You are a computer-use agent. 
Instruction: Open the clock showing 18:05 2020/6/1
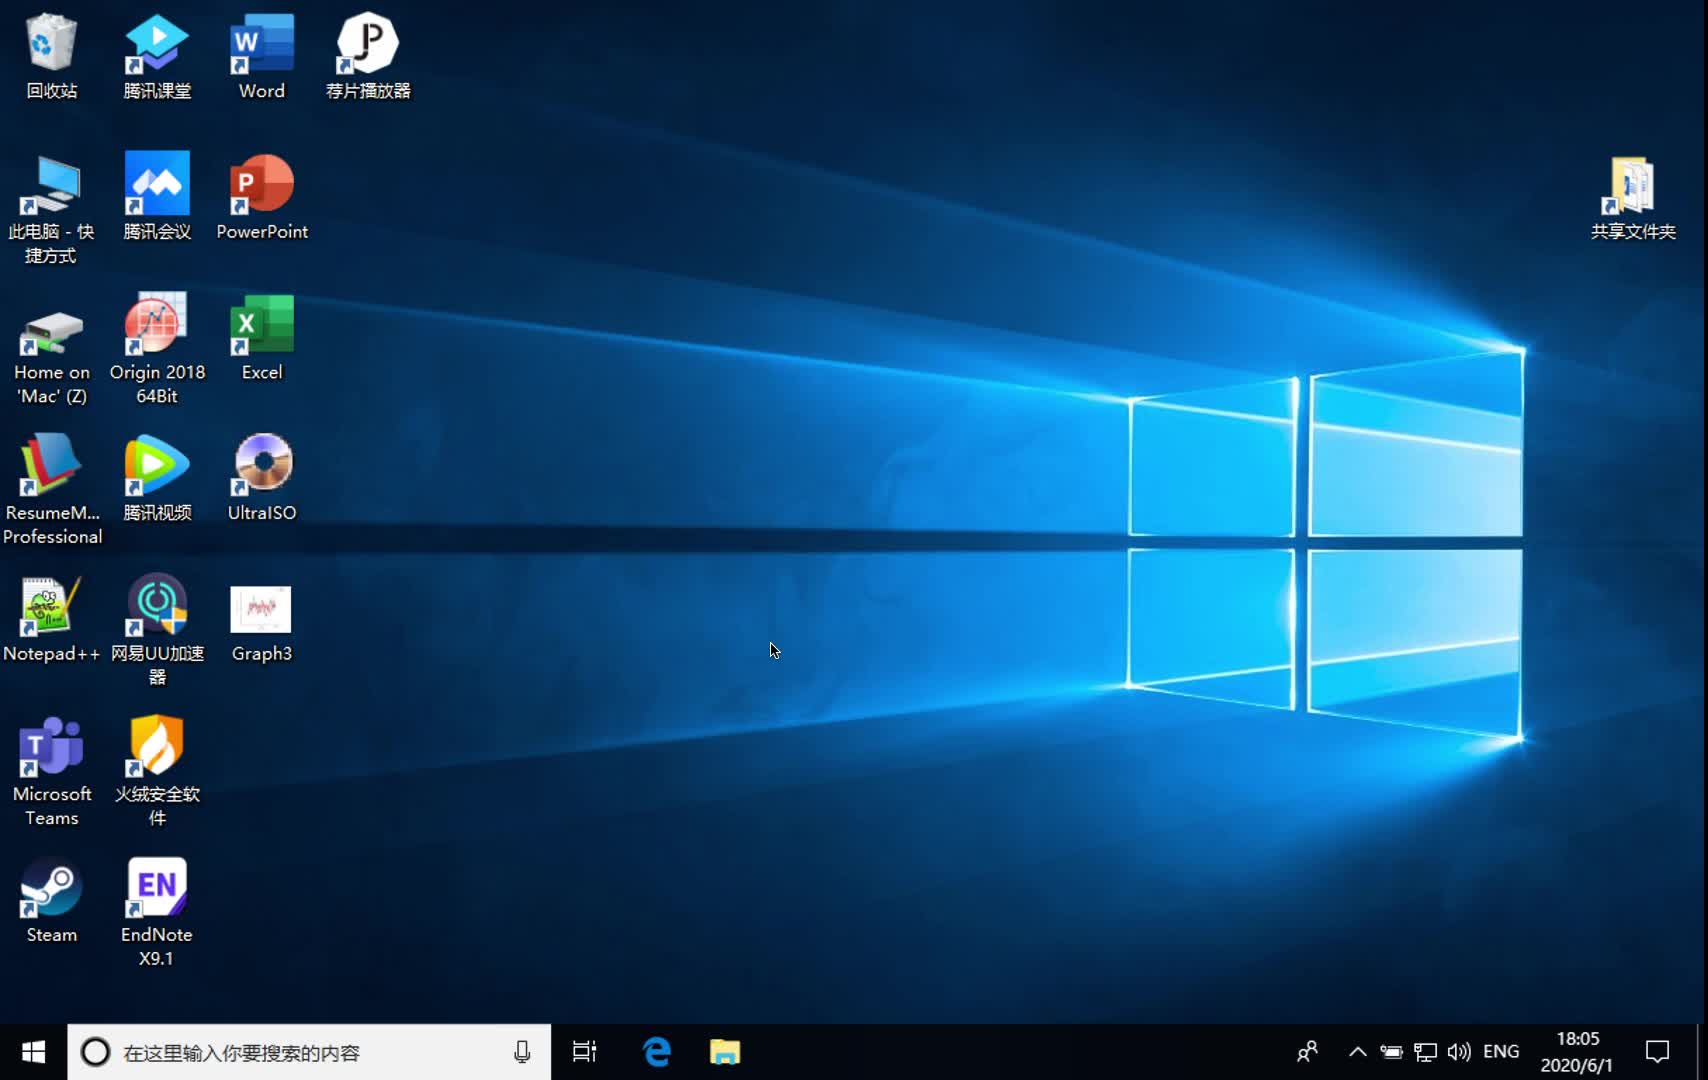[x=1577, y=1052]
